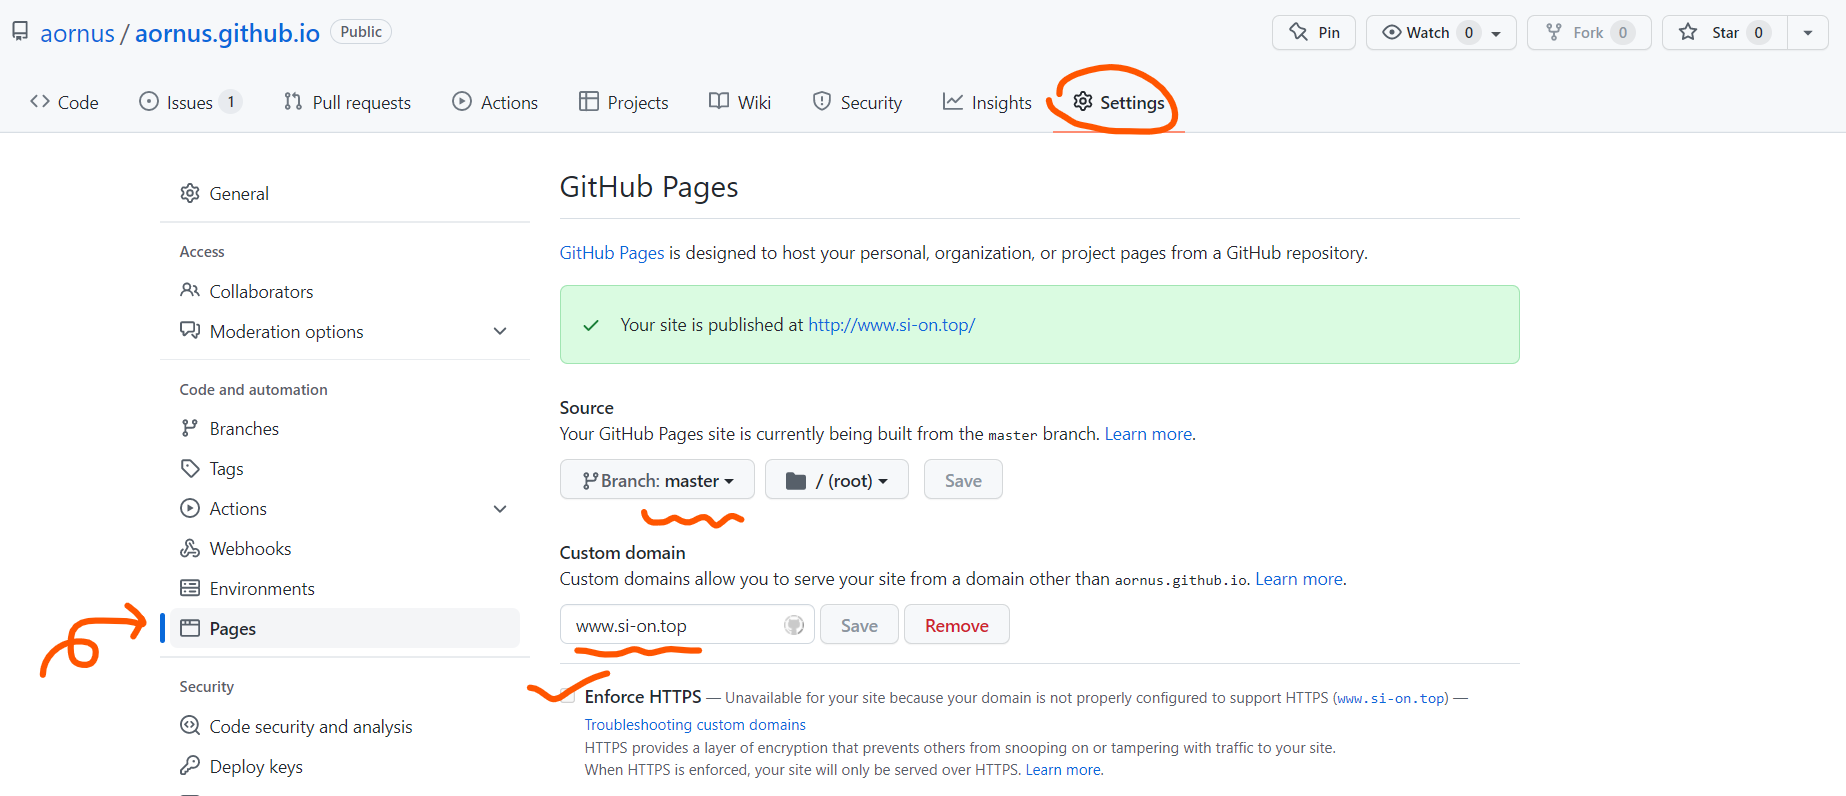Click the Star repository button
Viewport: 1846px width, 796px height.
[1723, 32]
